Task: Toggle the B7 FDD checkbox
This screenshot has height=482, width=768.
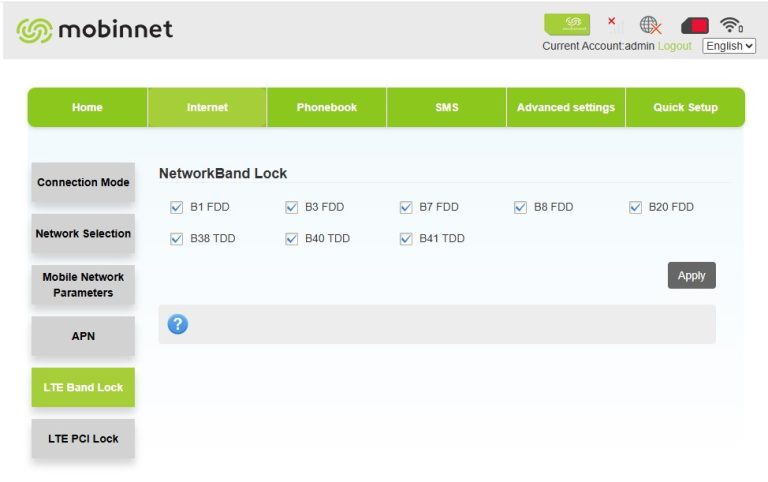Action: 406,208
